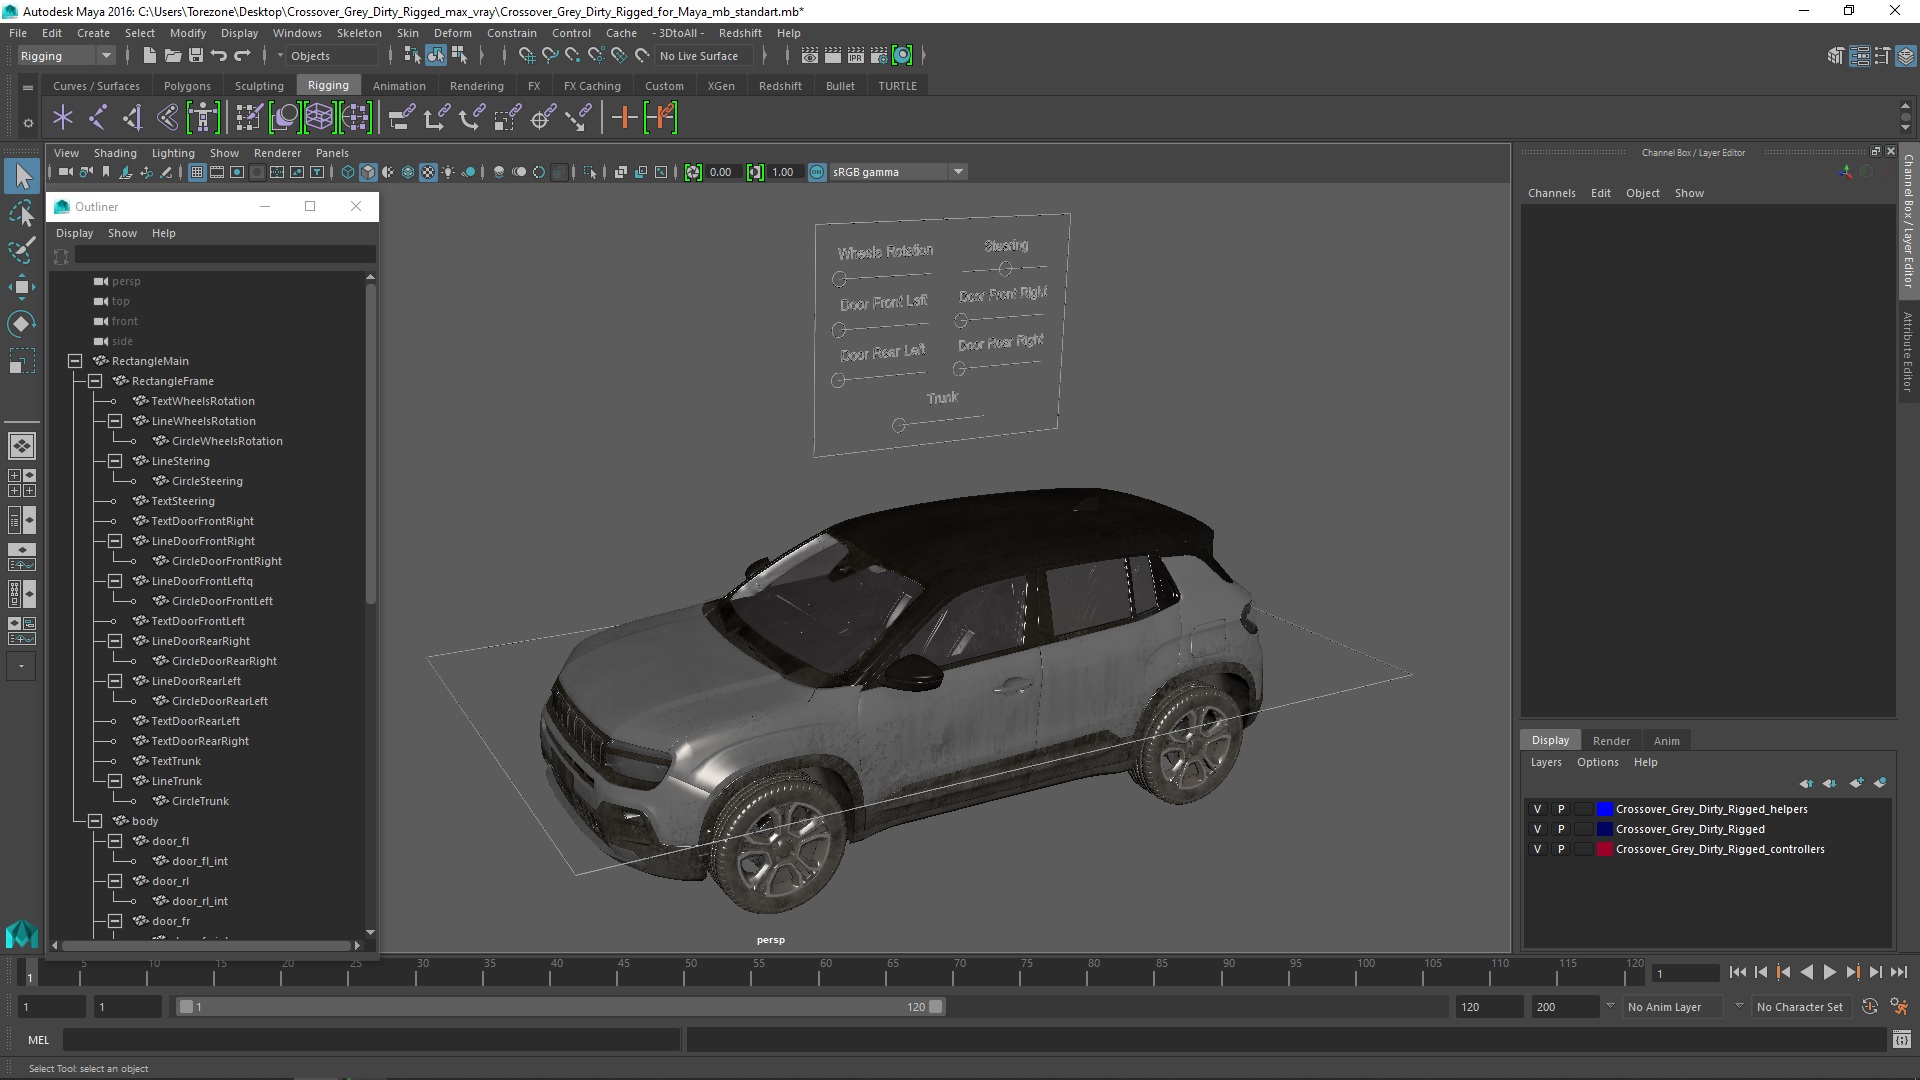Open Animation Preferences running-figure icon
This screenshot has width=1920, height=1080.
pos(1899,1007)
